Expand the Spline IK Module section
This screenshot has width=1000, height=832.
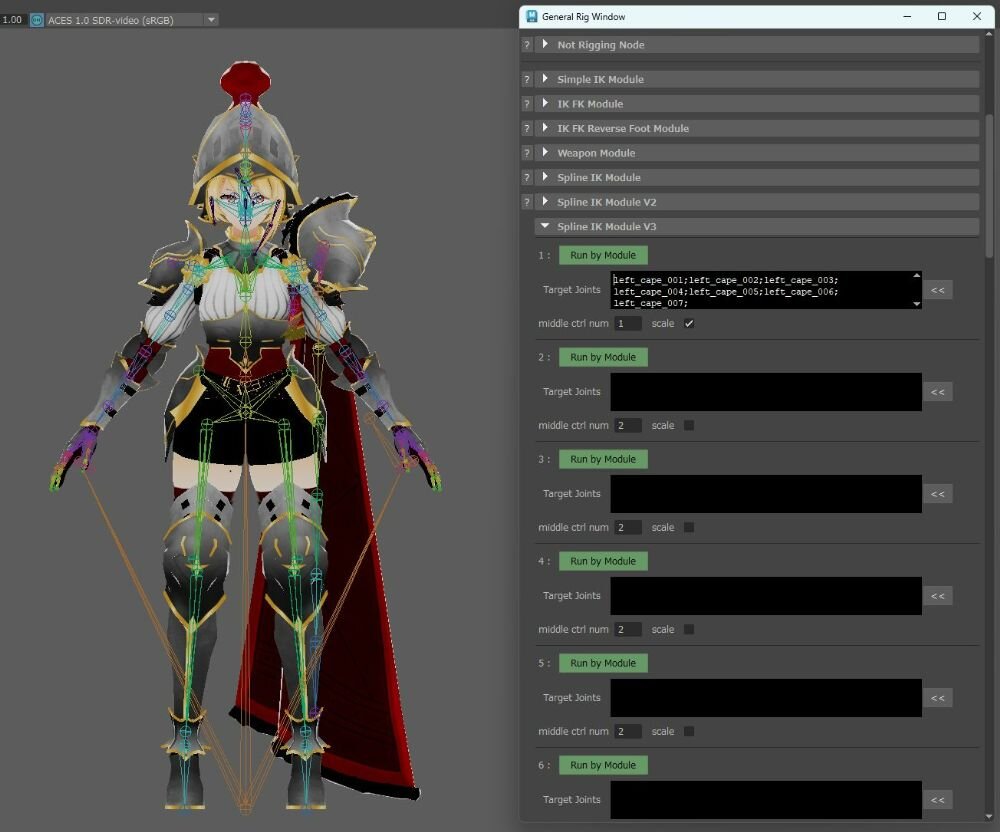(545, 178)
